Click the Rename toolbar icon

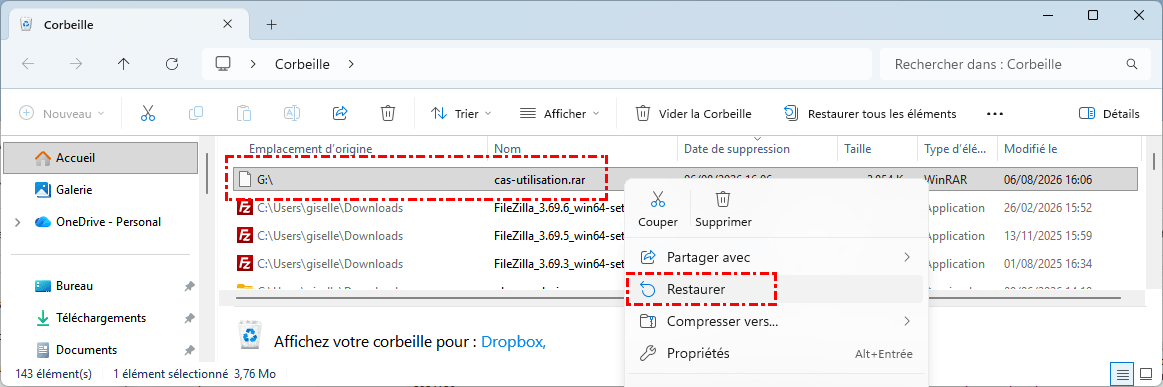click(x=291, y=113)
